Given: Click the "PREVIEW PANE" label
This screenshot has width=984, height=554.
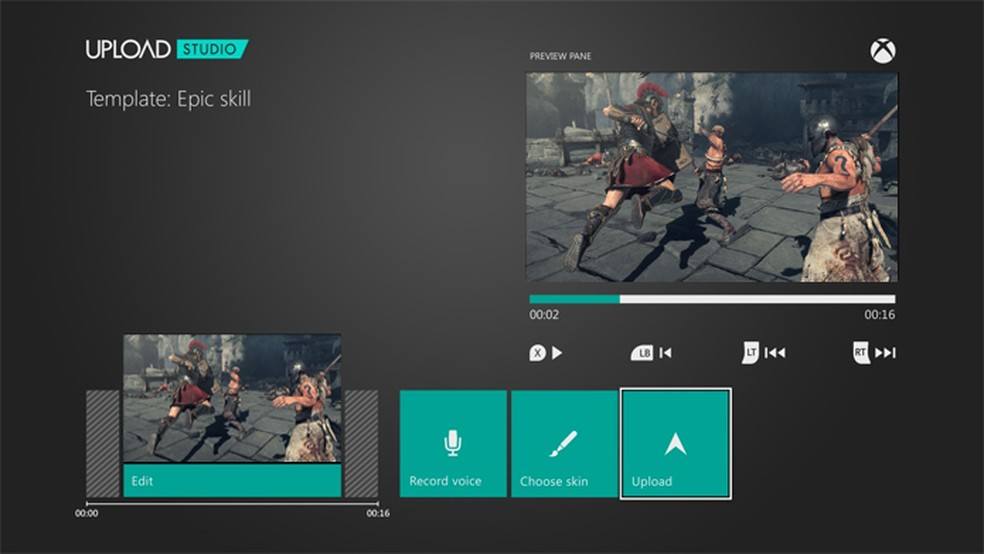Looking at the screenshot, I should click(560, 56).
